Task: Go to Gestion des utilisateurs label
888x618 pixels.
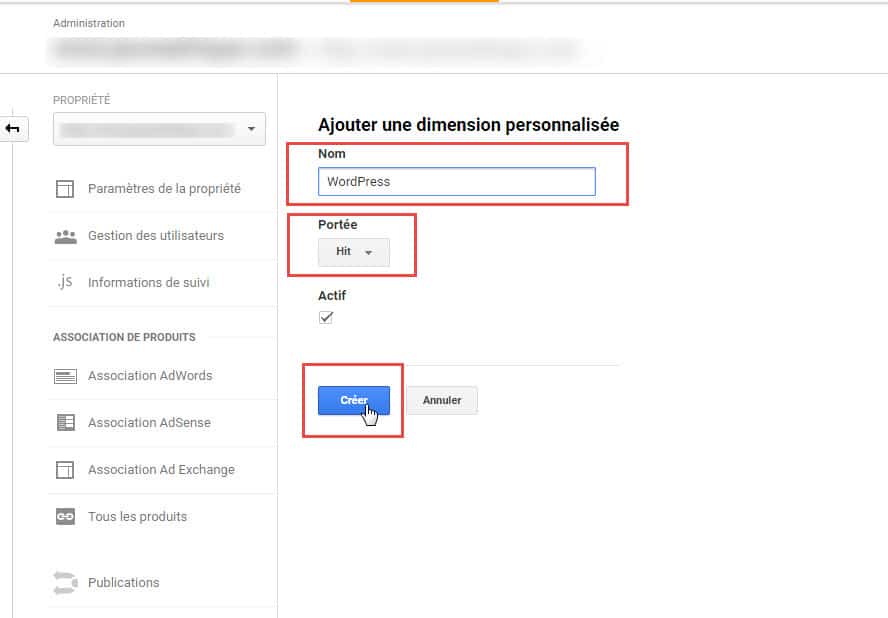Action: 156,236
